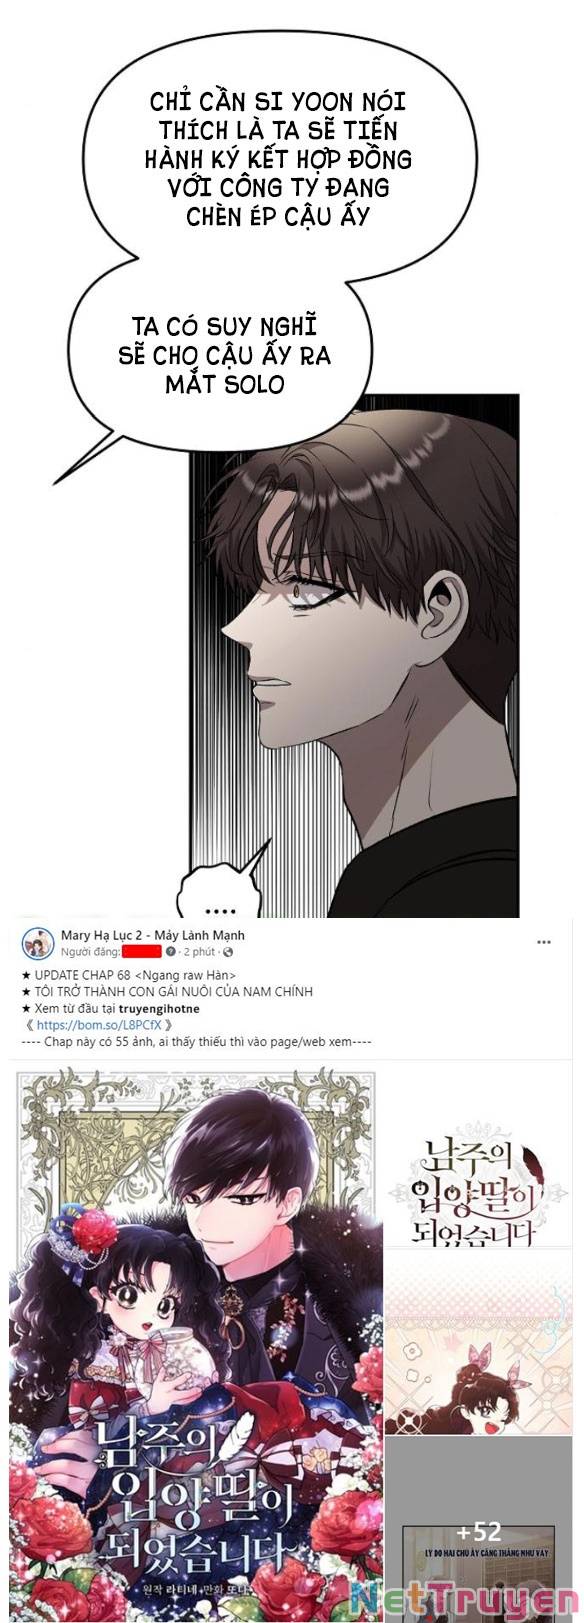Click the 'ra mắt solo' speech bubble
The image size is (584, 1623).
pyautogui.click(x=222, y=355)
